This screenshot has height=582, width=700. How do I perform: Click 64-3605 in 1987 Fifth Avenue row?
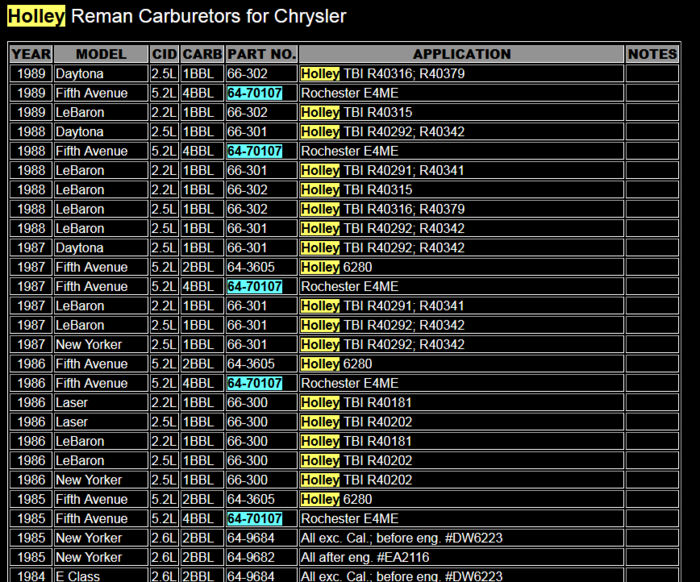[x=251, y=267]
